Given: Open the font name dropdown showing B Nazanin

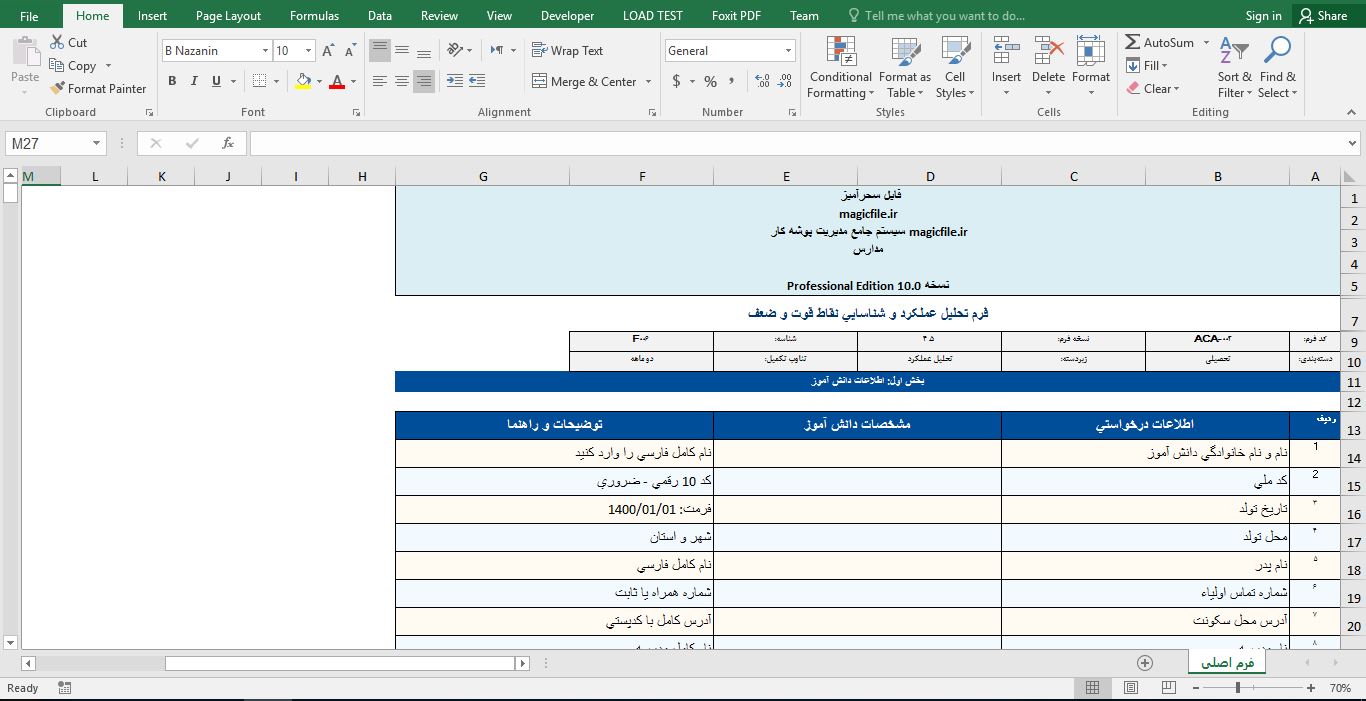Looking at the screenshot, I should click(x=215, y=49).
